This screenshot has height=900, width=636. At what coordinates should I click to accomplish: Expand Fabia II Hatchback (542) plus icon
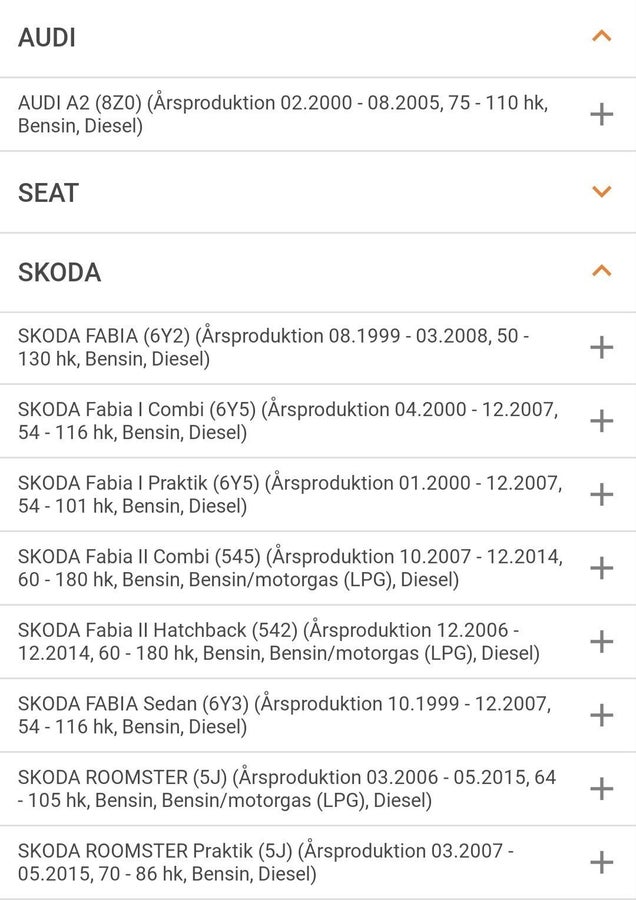(602, 642)
